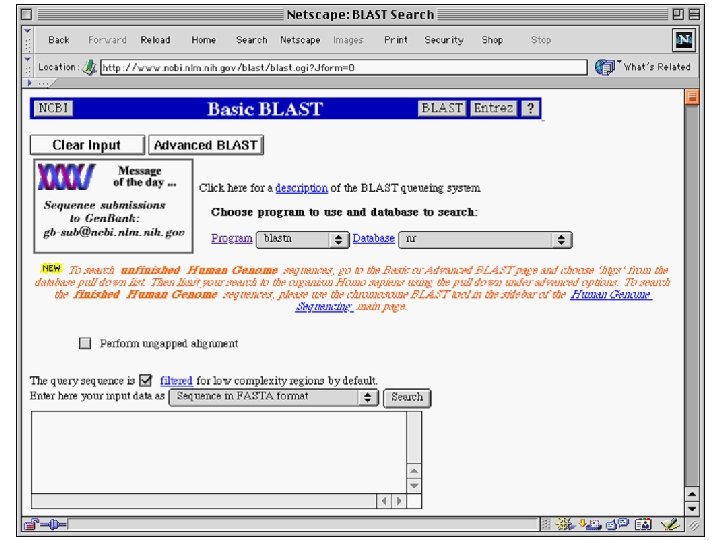The width and height of the screenshot is (720, 540).
Task: Open the description link
Action: pos(302,188)
